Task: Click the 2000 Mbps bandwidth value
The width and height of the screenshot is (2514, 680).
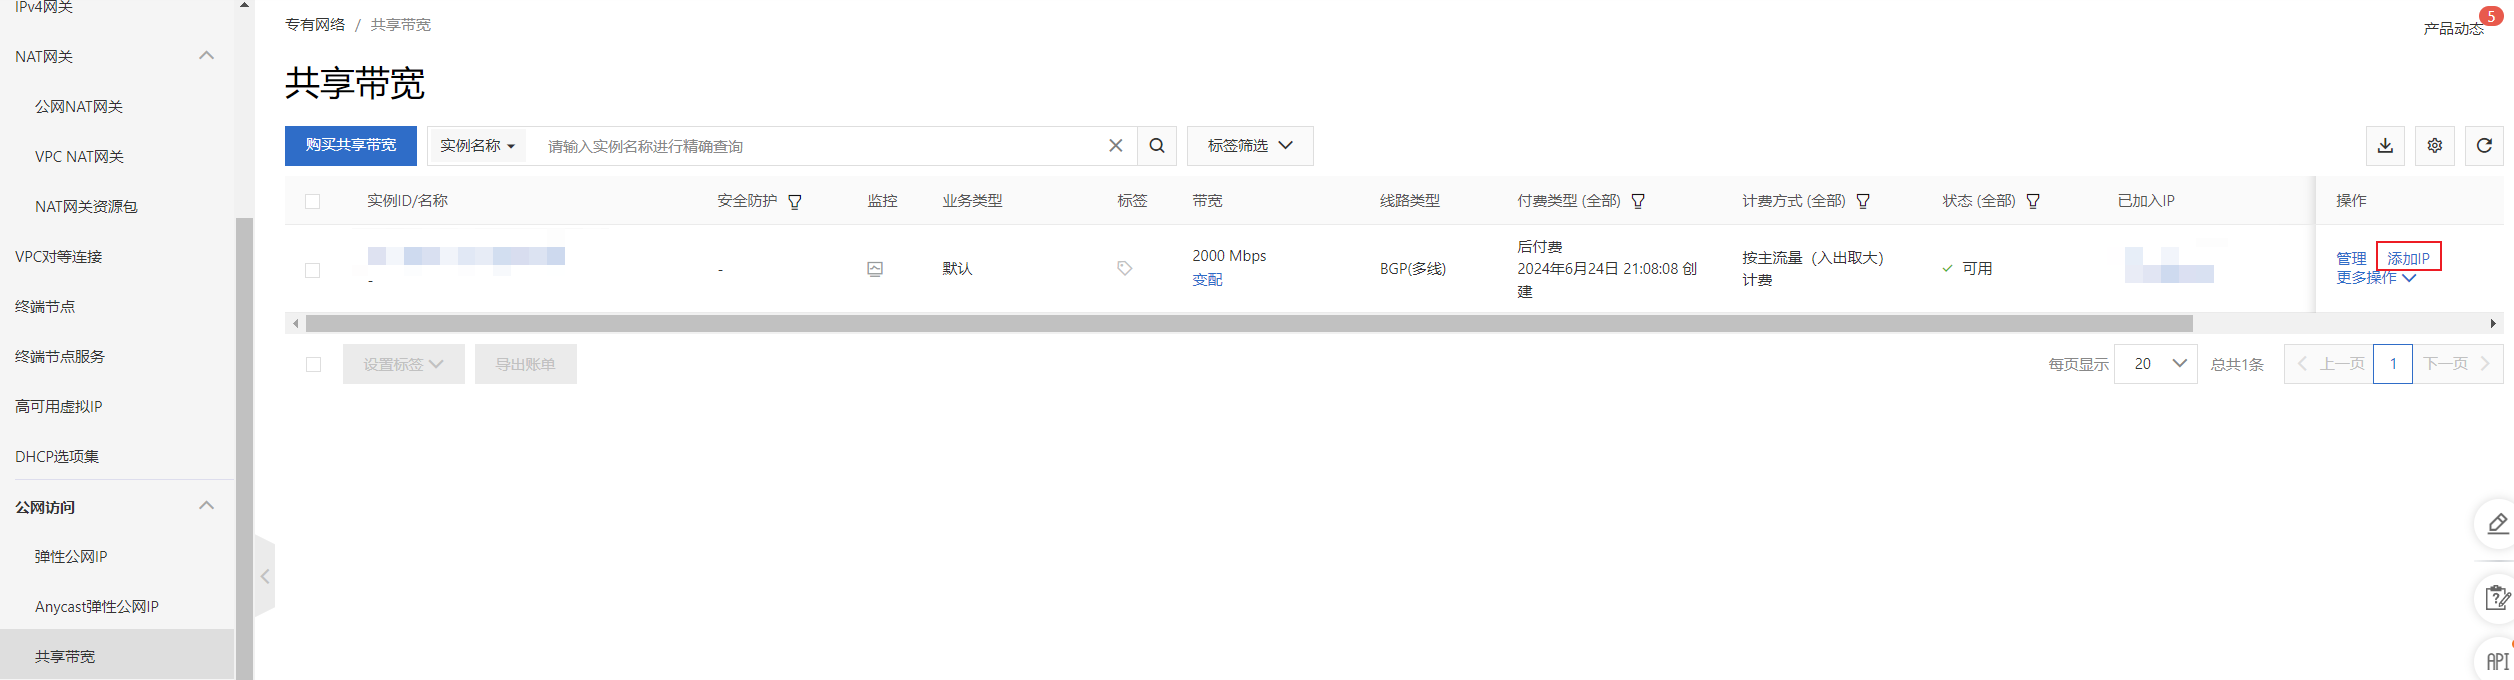Action: (x=1229, y=256)
